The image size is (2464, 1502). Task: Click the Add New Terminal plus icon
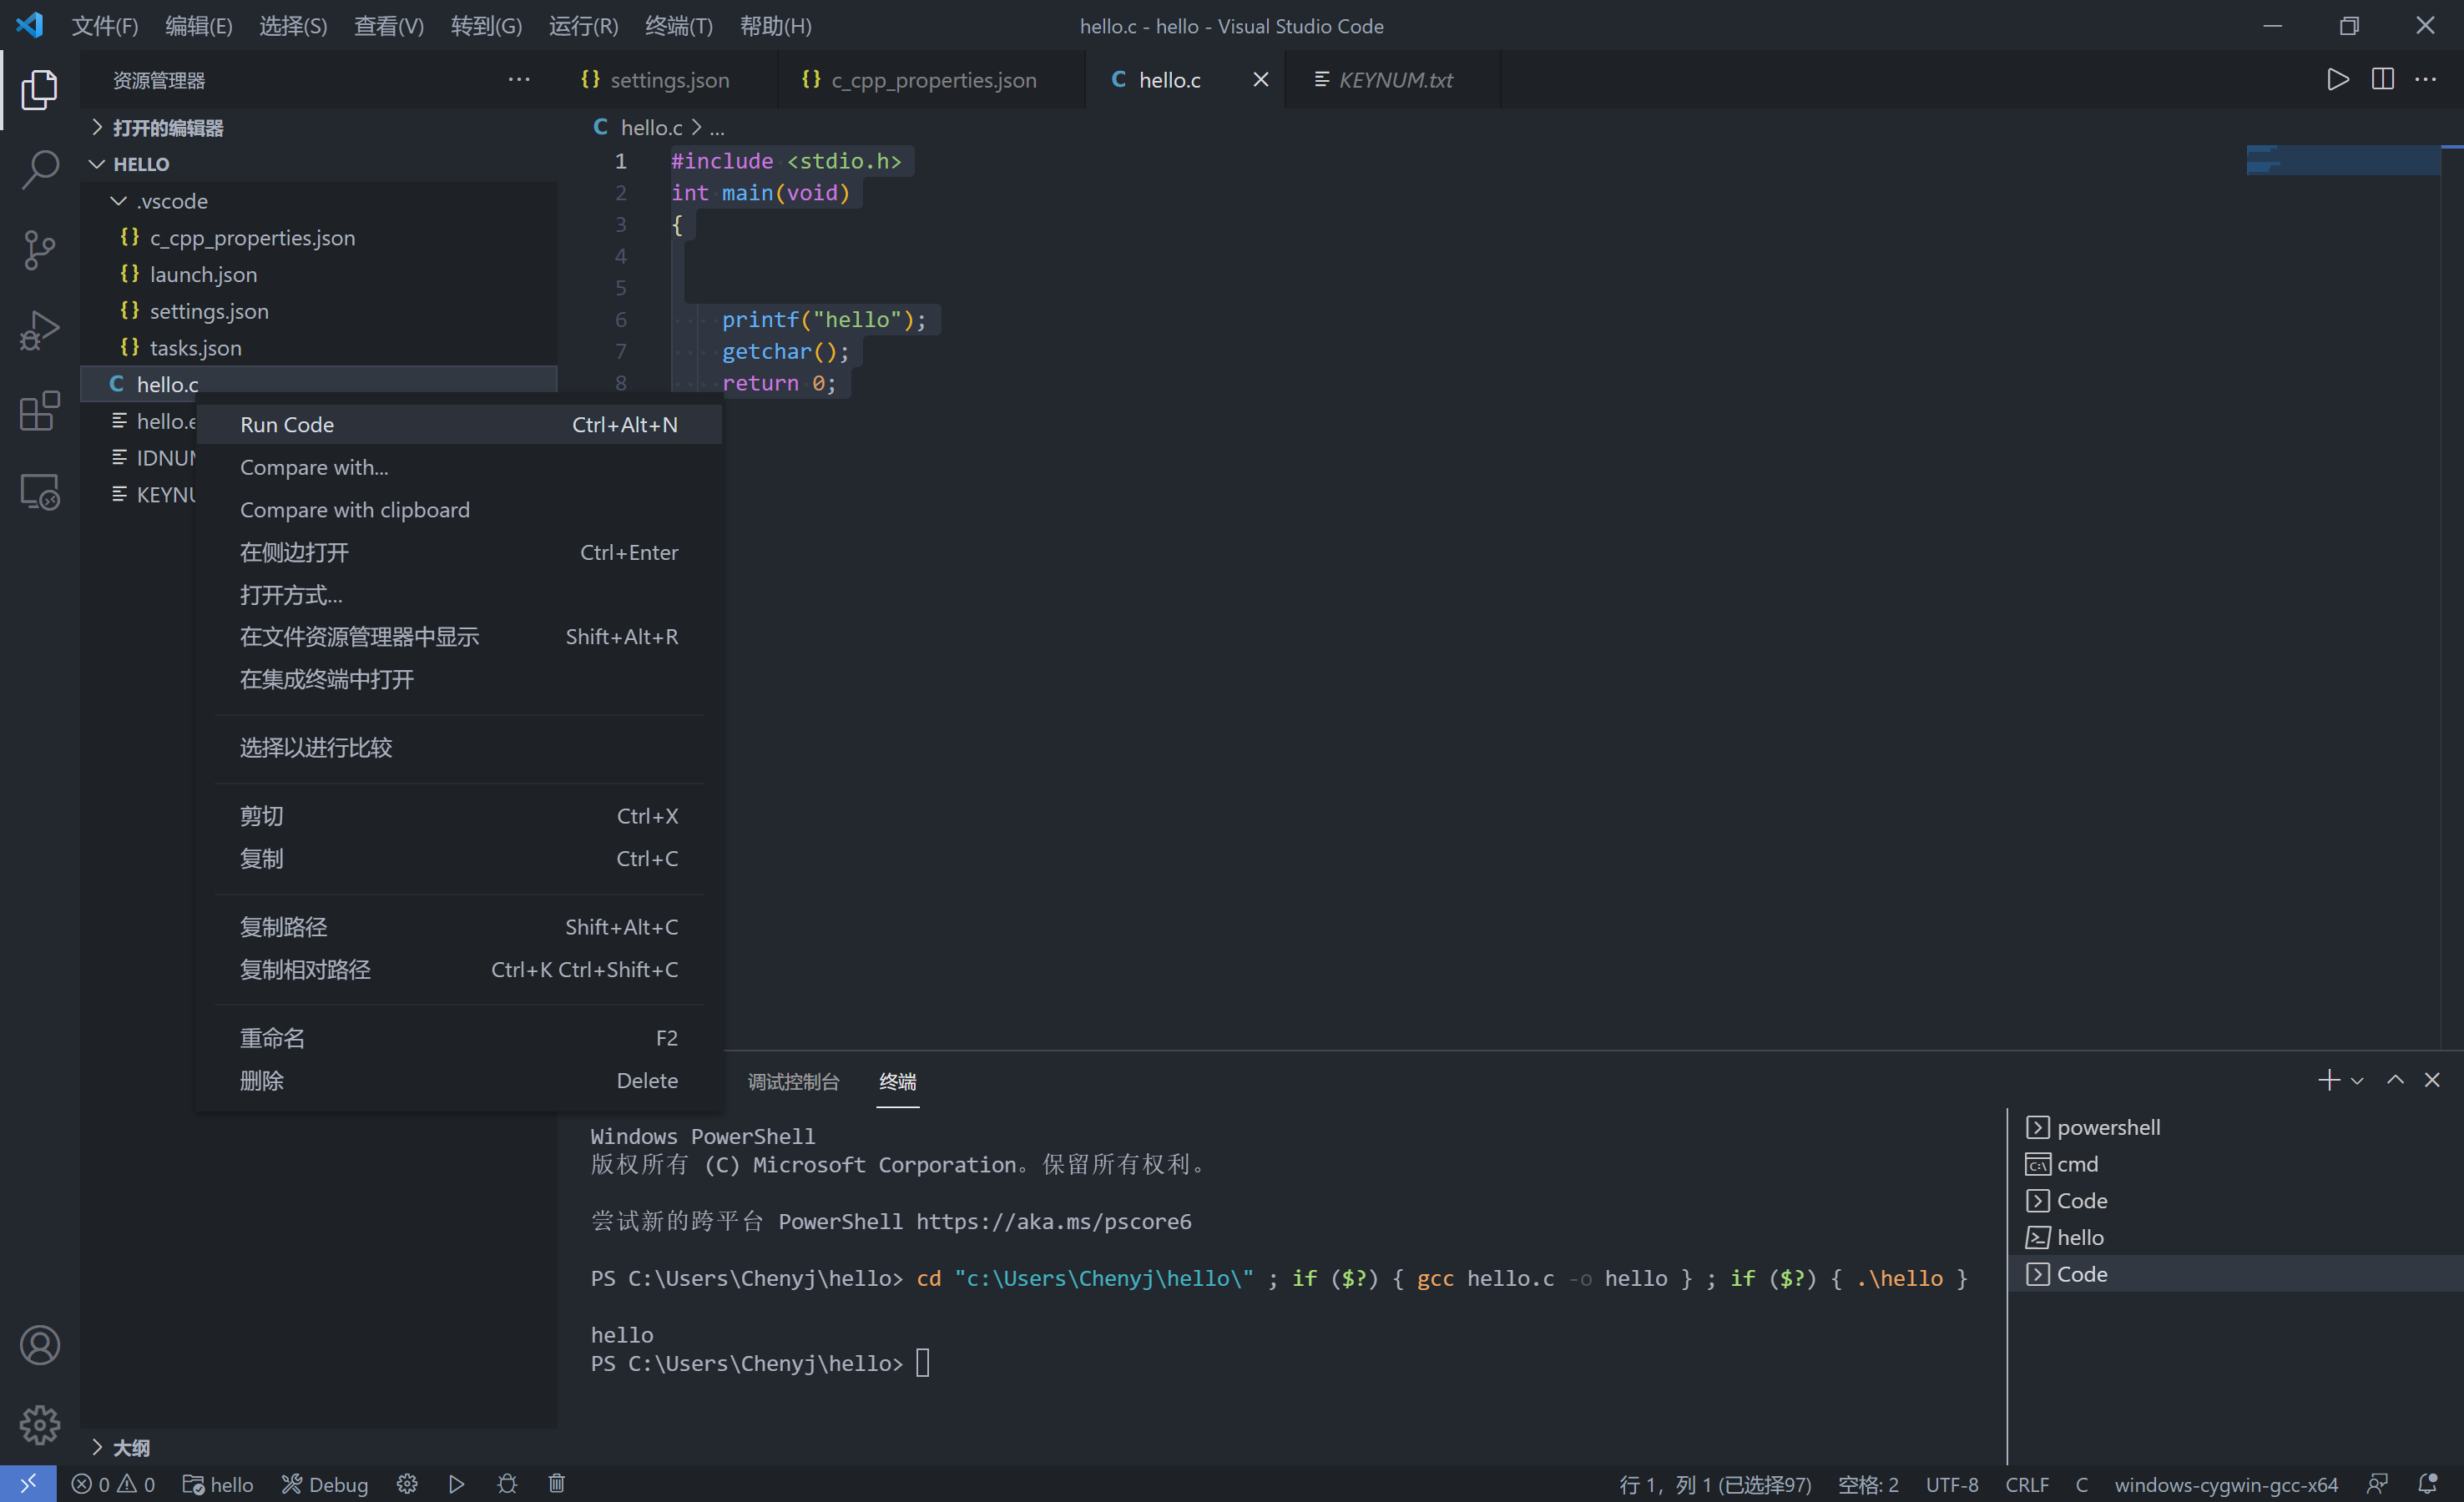point(2330,1080)
